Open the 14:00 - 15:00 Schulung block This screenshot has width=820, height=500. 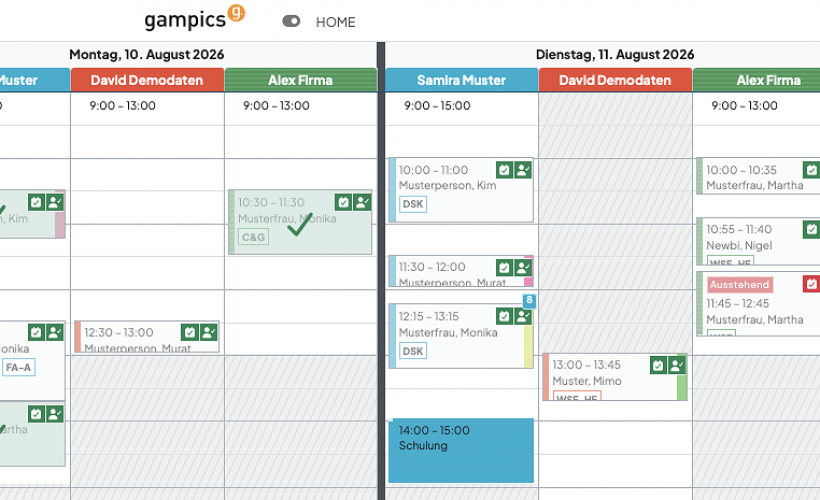461,450
